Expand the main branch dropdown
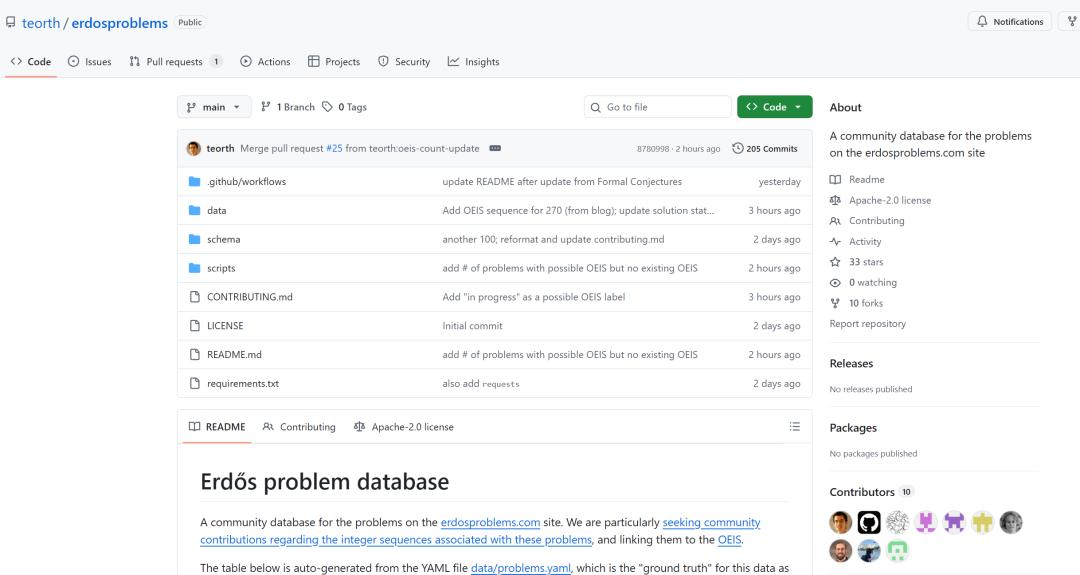Viewport: 1080px width, 575px height. click(214, 107)
